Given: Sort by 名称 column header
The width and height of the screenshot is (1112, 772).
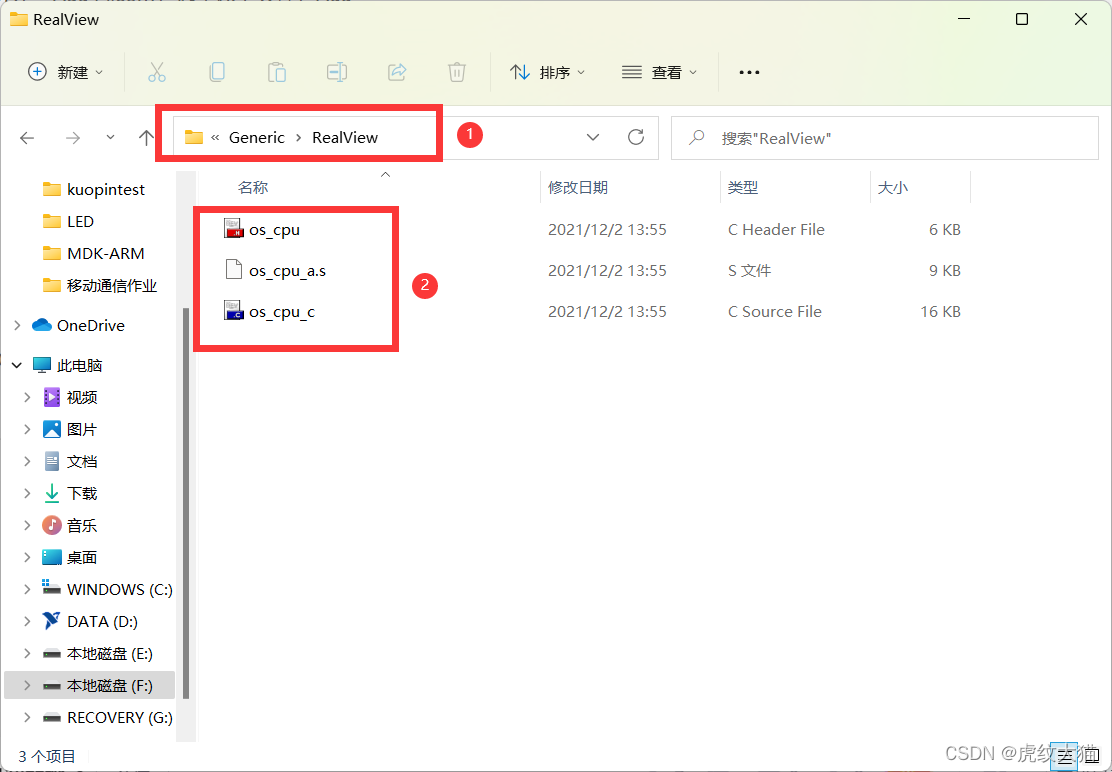Looking at the screenshot, I should [x=252, y=187].
